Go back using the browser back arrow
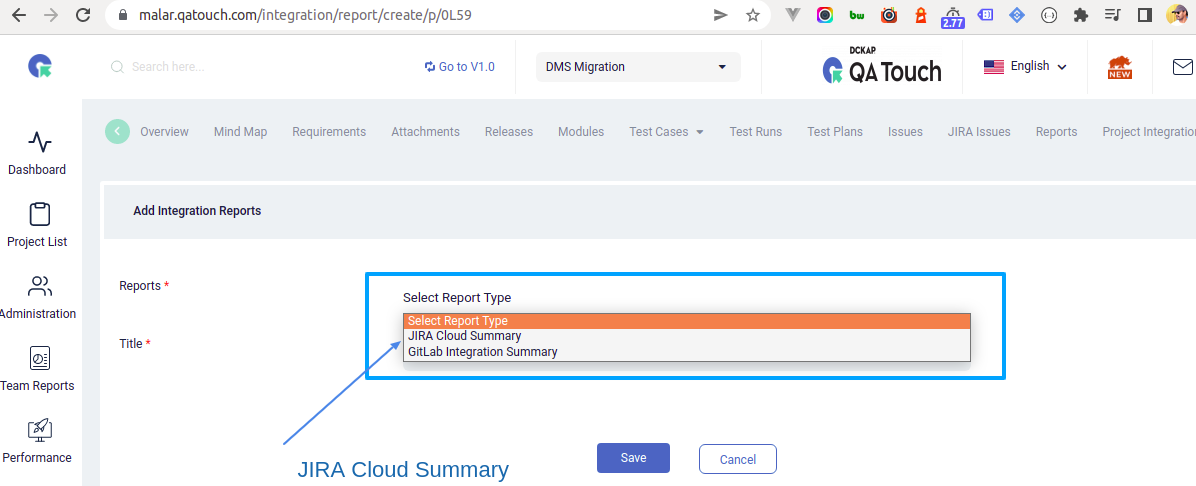 pyautogui.click(x=18, y=15)
